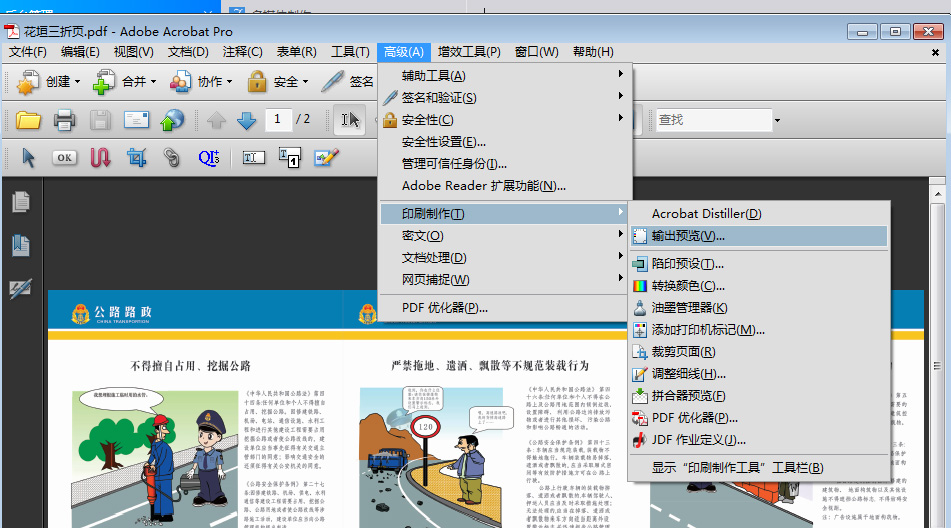Open a file with the folder icon
951x528 pixels.
pyautogui.click(x=28, y=120)
